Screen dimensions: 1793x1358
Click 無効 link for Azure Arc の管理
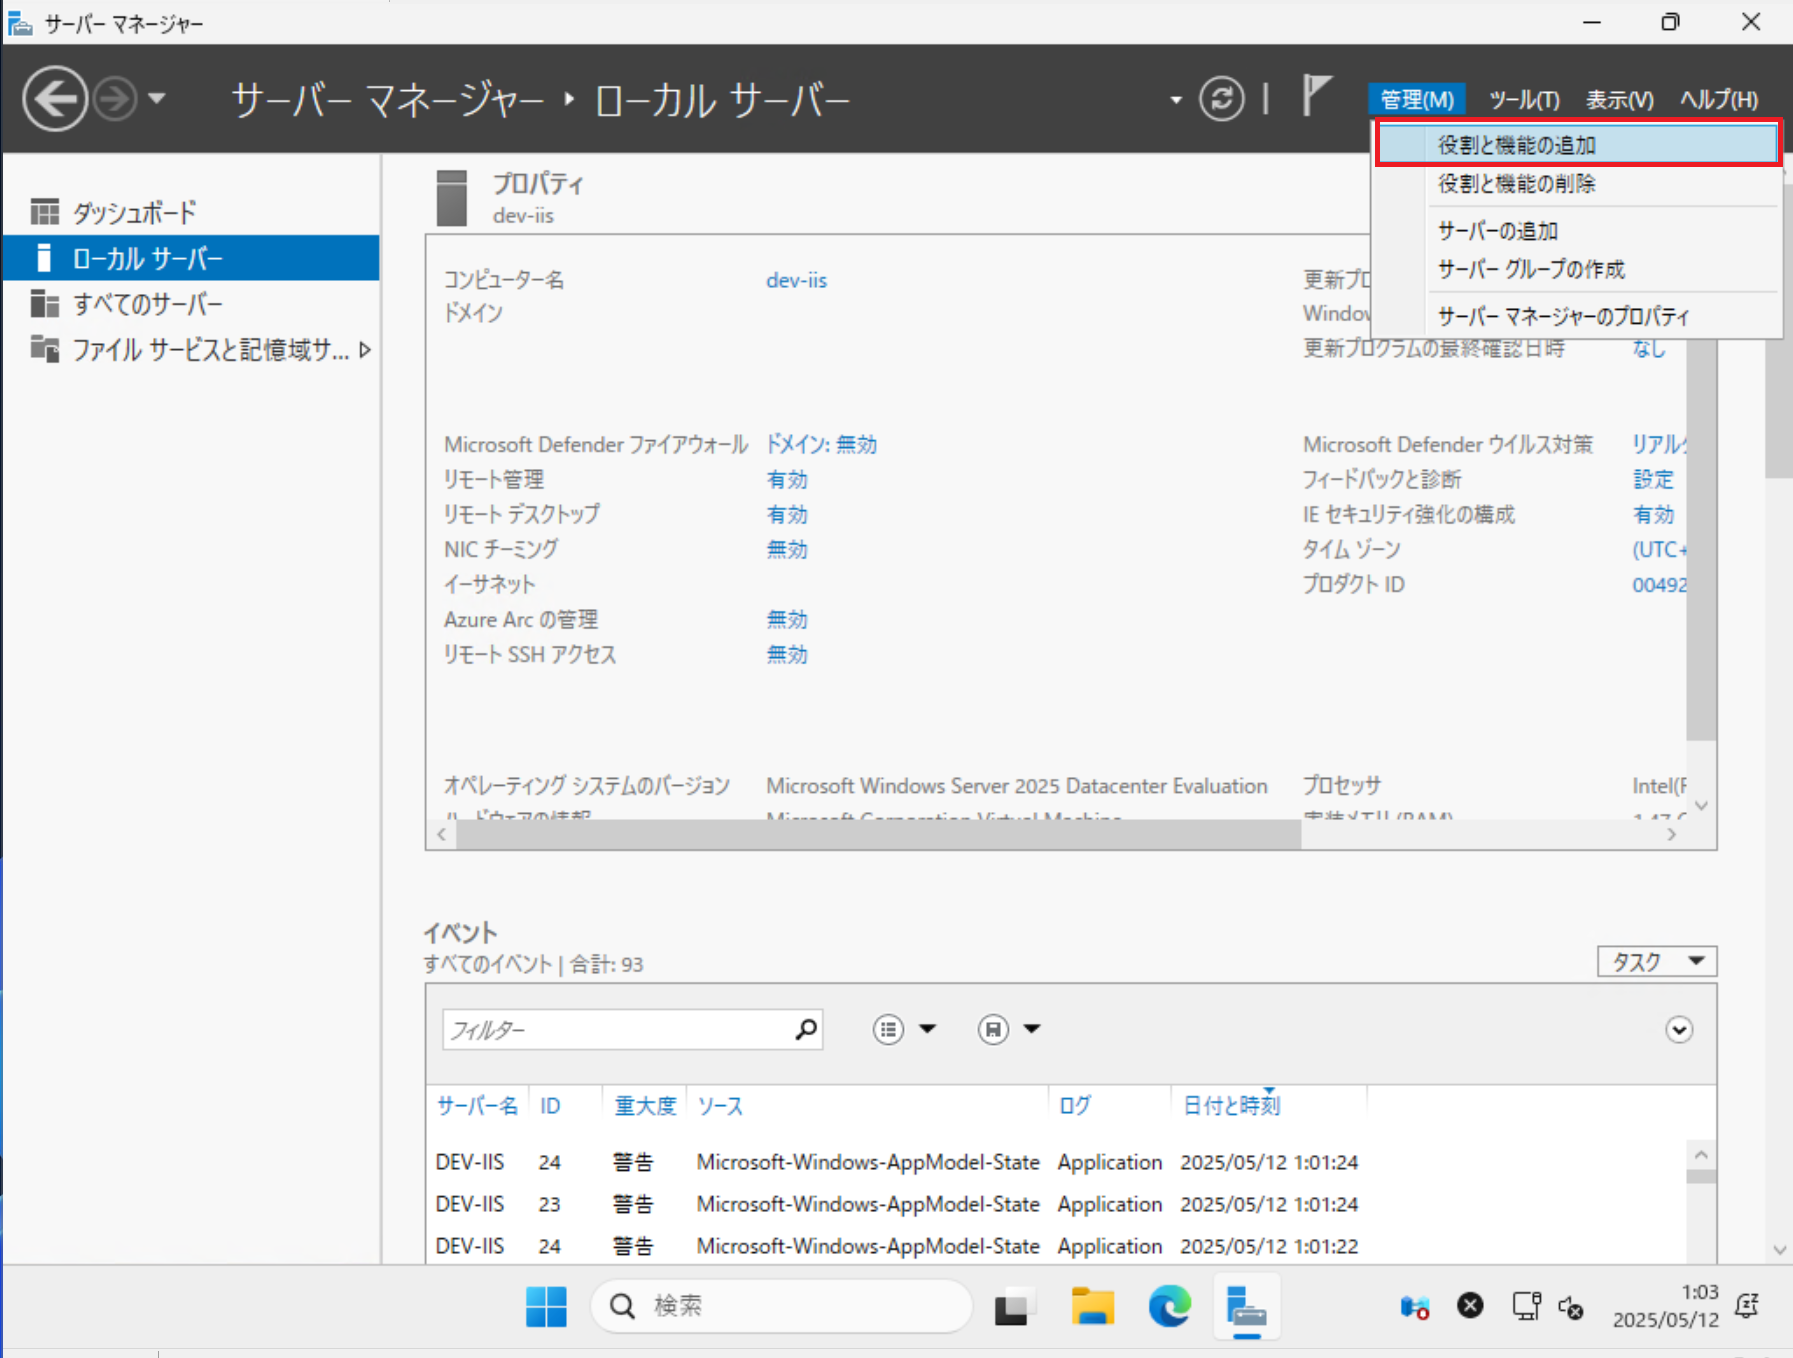coord(787,619)
